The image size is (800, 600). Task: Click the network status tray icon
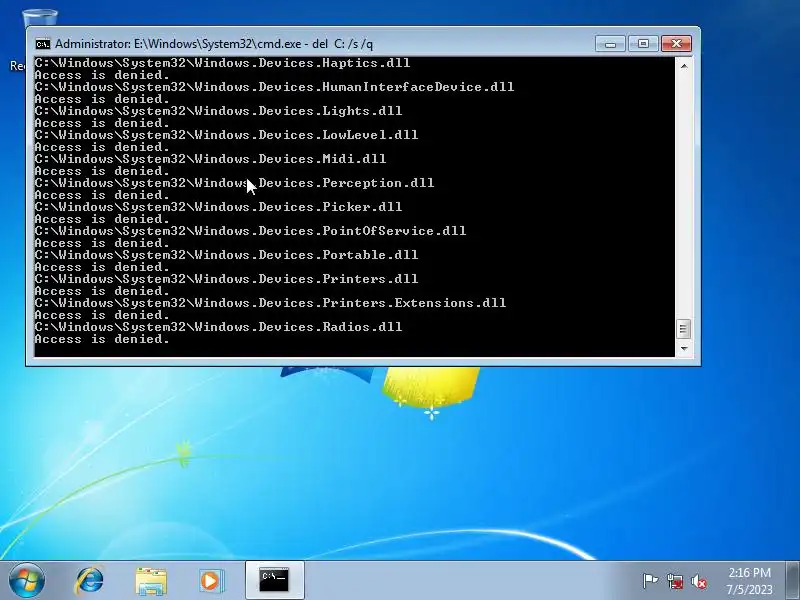674,581
